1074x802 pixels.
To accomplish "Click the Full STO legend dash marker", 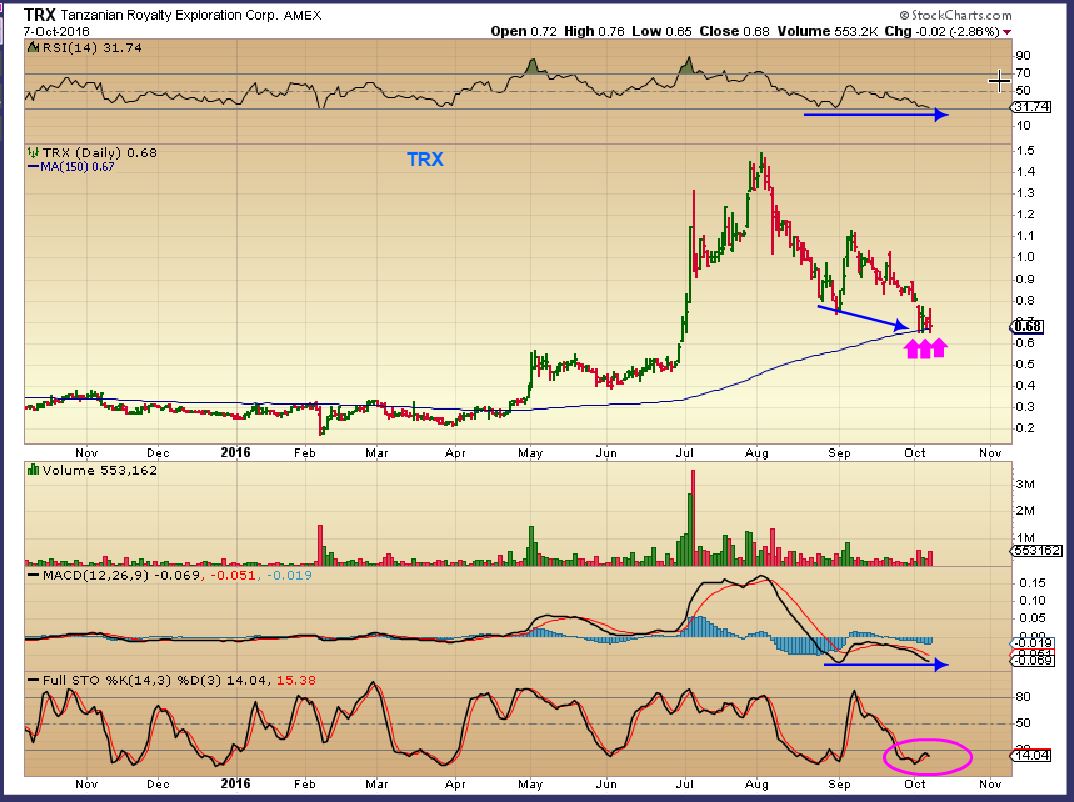I will coord(33,680).
